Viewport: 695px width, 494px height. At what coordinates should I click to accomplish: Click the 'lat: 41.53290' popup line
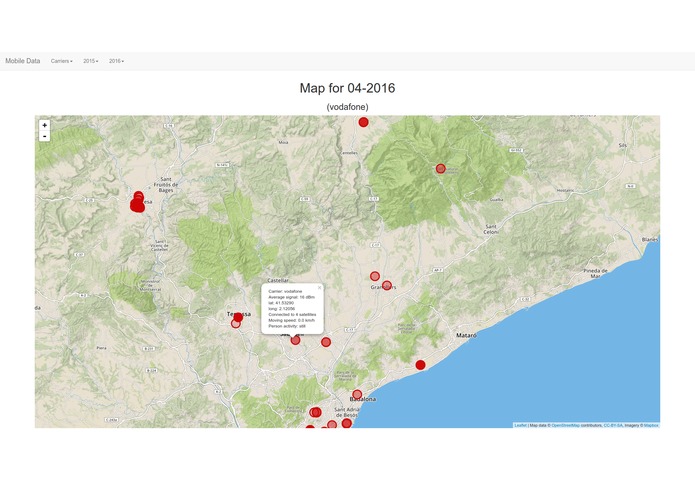[281, 303]
